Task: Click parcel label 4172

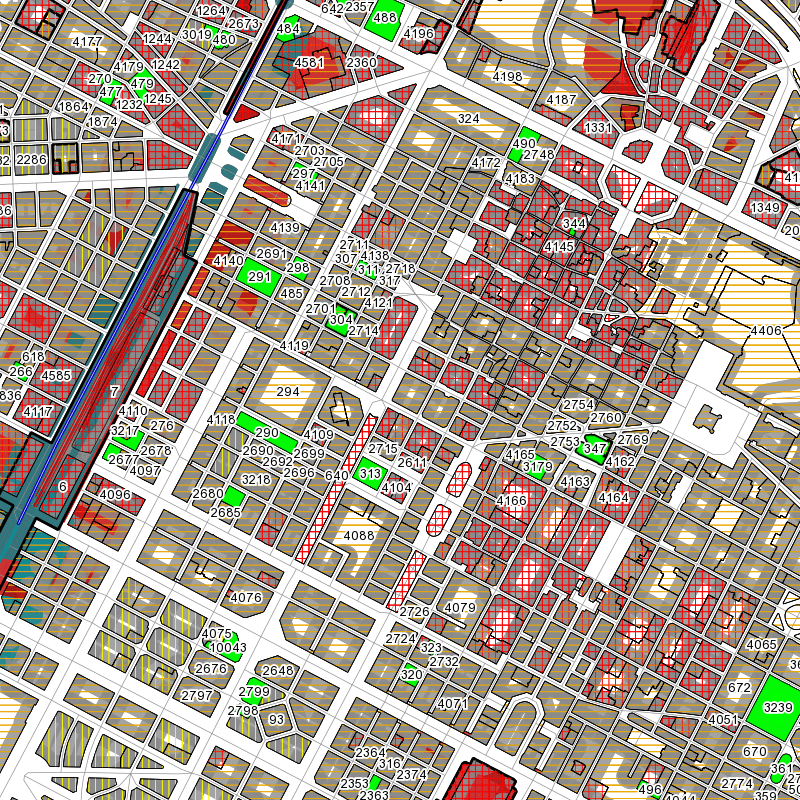Action: [486, 163]
